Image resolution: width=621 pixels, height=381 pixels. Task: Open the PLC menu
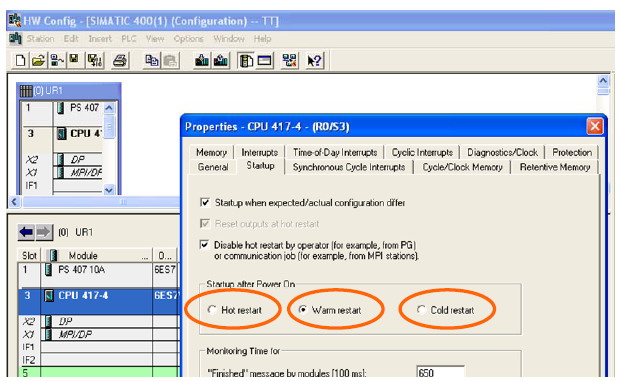[129, 39]
